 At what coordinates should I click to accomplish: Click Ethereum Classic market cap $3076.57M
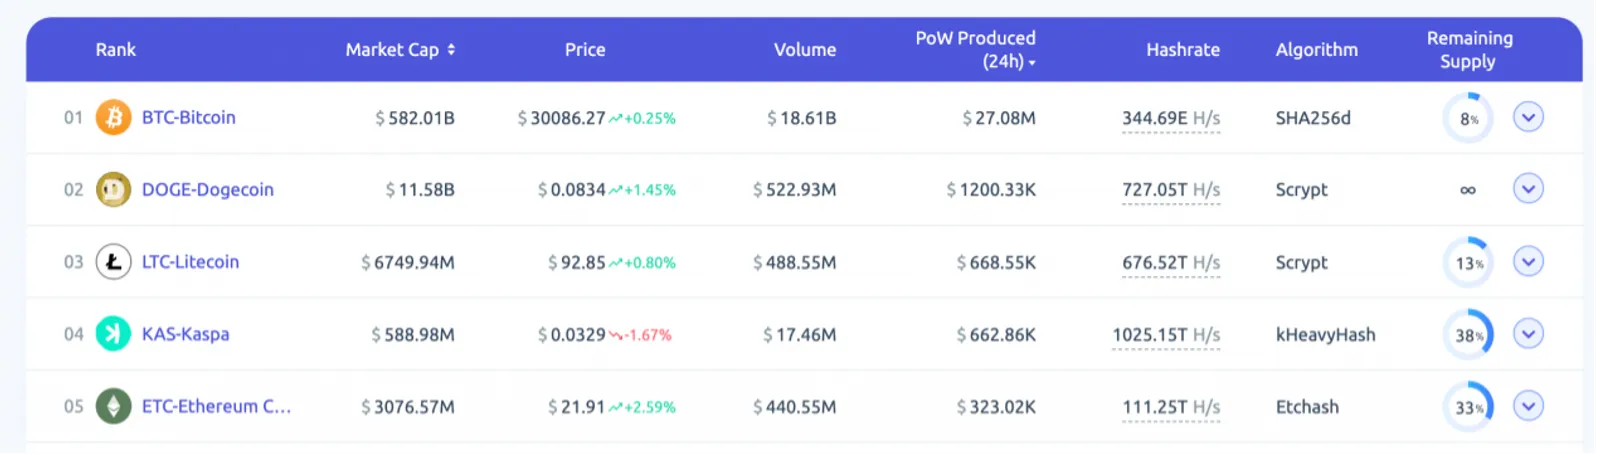(408, 407)
